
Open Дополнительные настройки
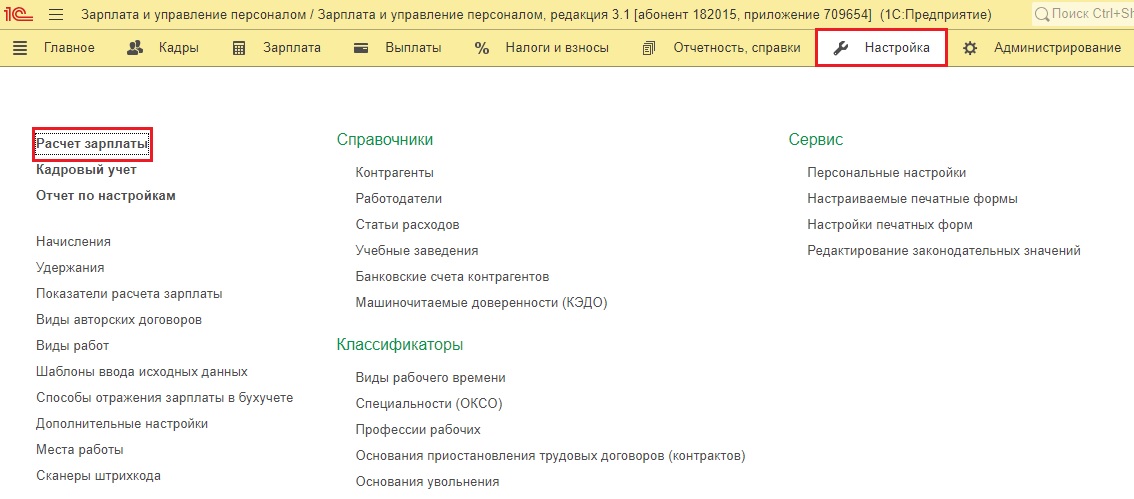pyautogui.click(x=122, y=424)
